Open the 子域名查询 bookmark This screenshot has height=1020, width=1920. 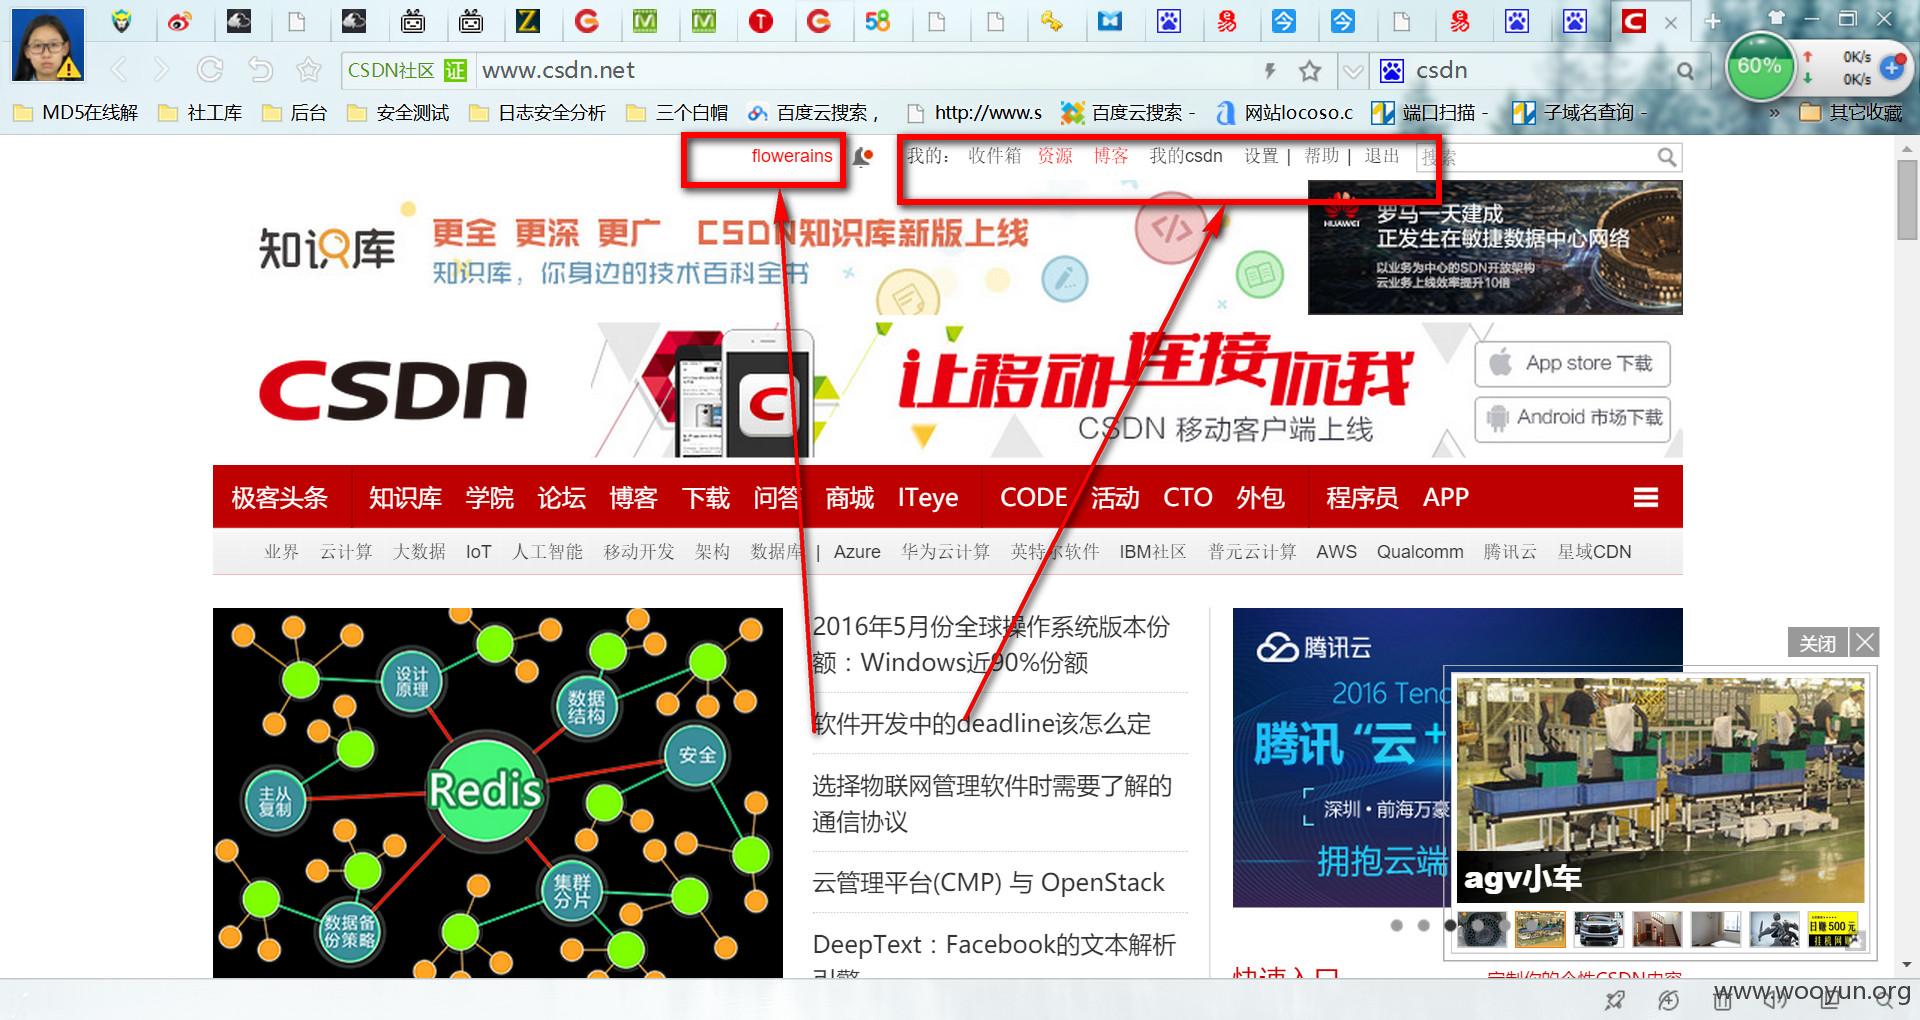pyautogui.click(x=1580, y=113)
